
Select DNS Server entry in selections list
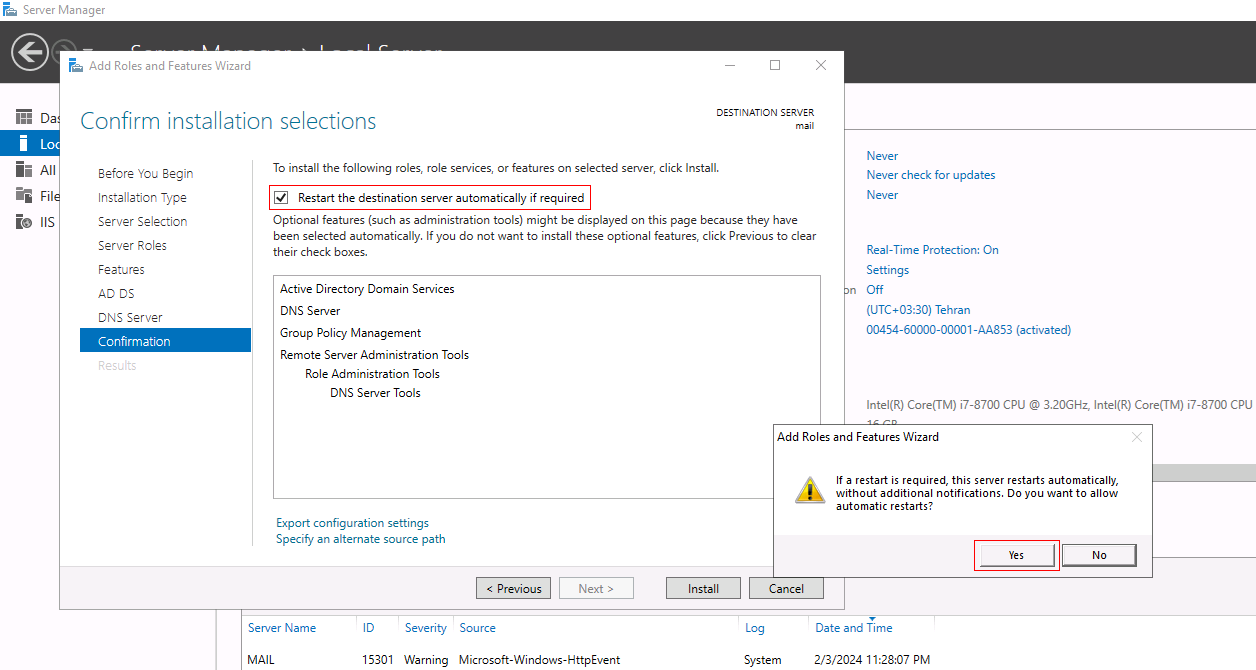310,311
